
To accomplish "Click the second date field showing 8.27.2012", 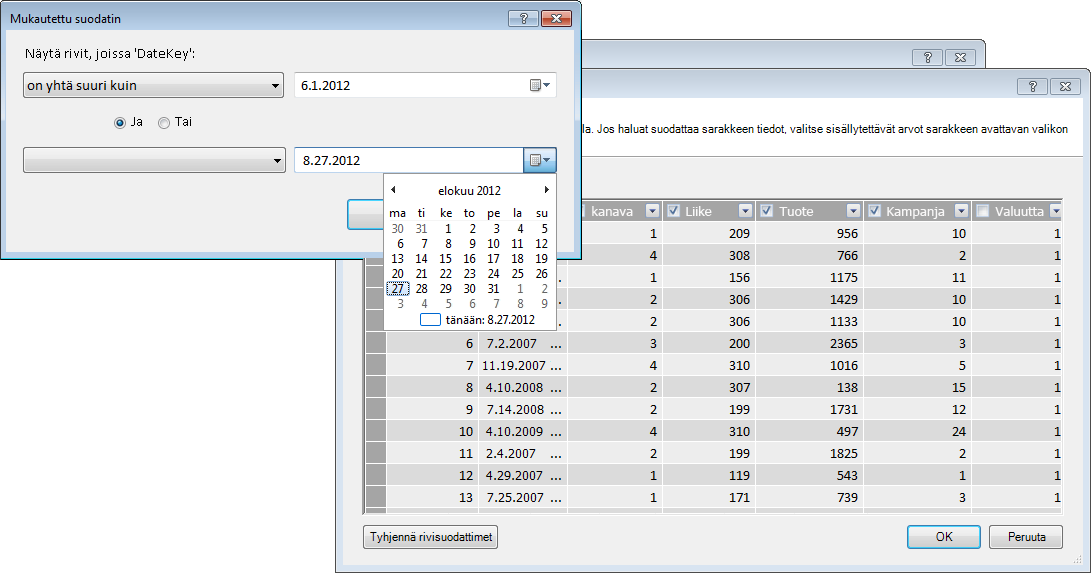I will click(408, 160).
